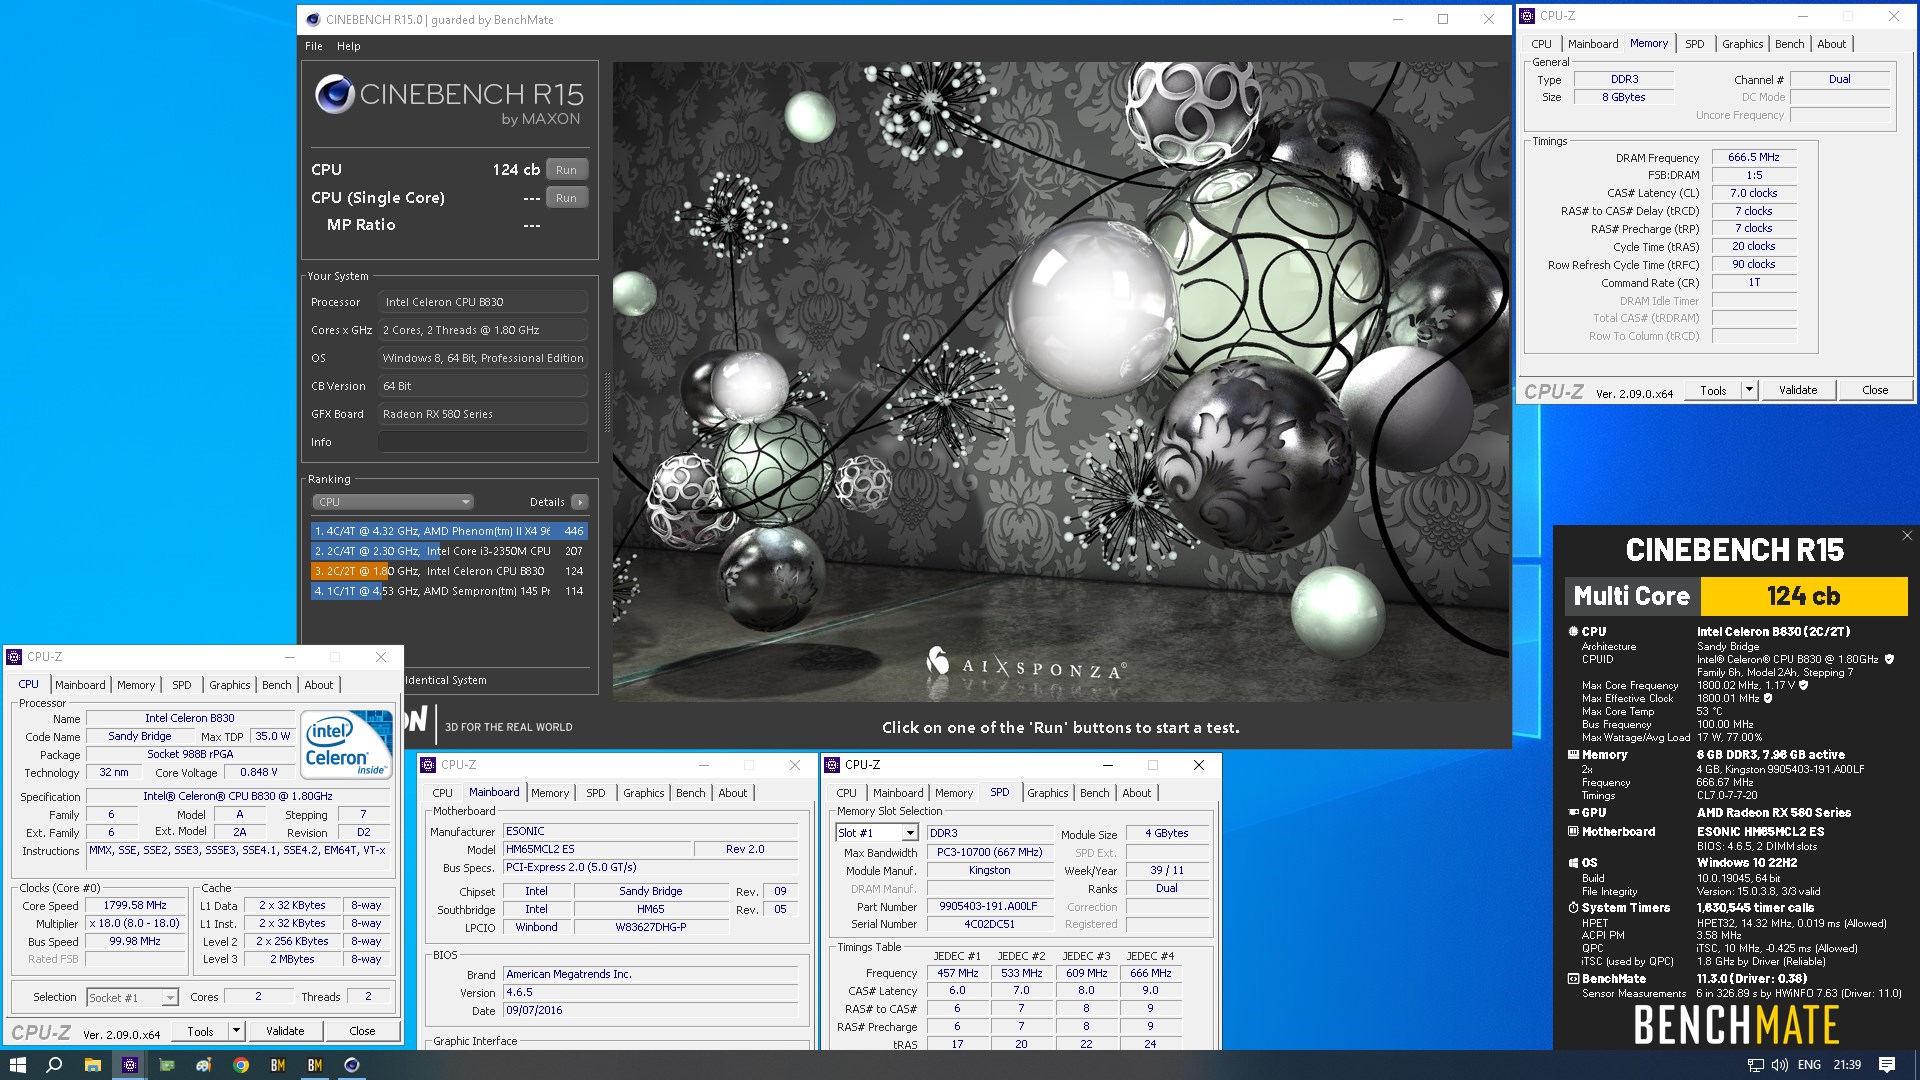Select ranking row AMD Phenom II X4 446
This screenshot has height=1080, width=1920.
click(449, 531)
